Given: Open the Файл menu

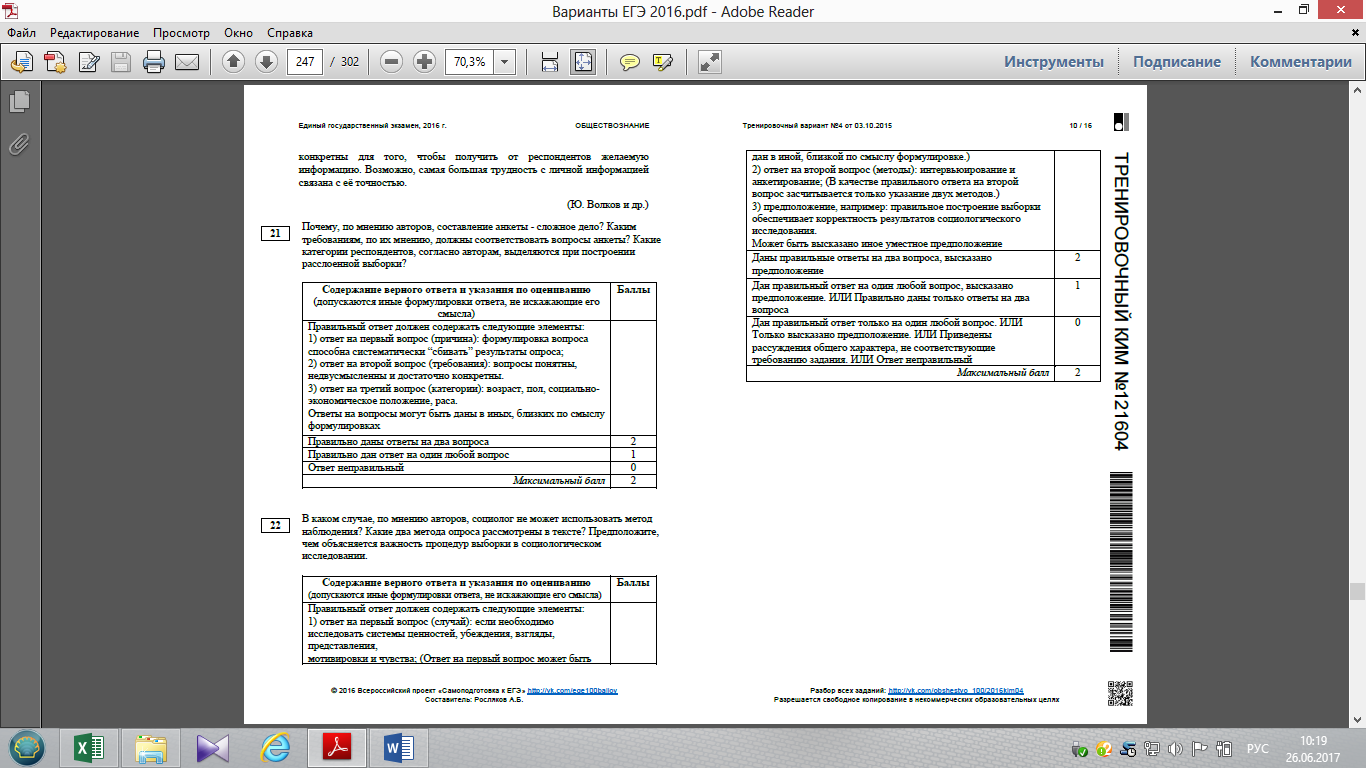Looking at the screenshot, I should click(22, 33).
